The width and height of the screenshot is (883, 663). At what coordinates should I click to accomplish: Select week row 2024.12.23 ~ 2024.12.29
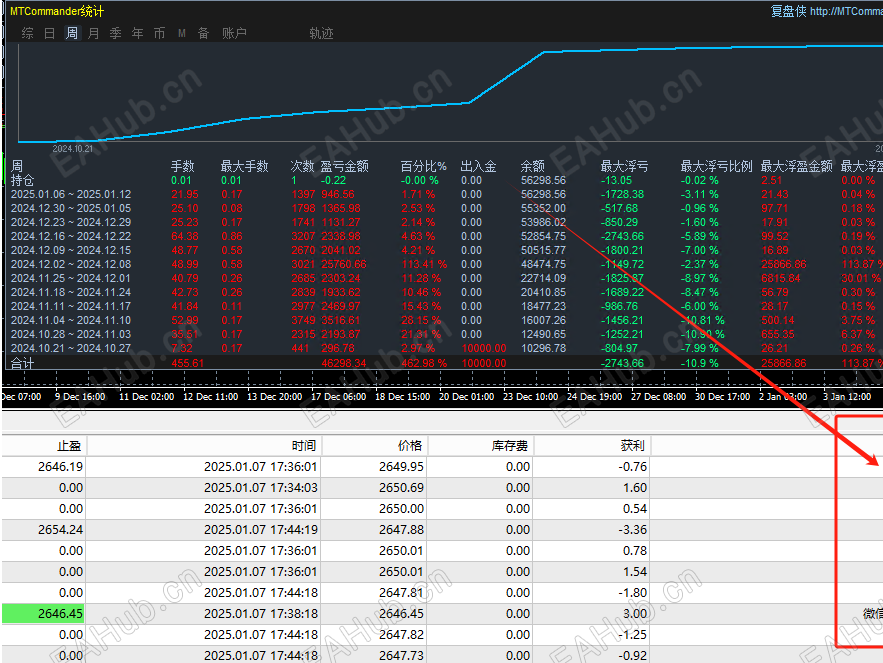tap(442, 223)
